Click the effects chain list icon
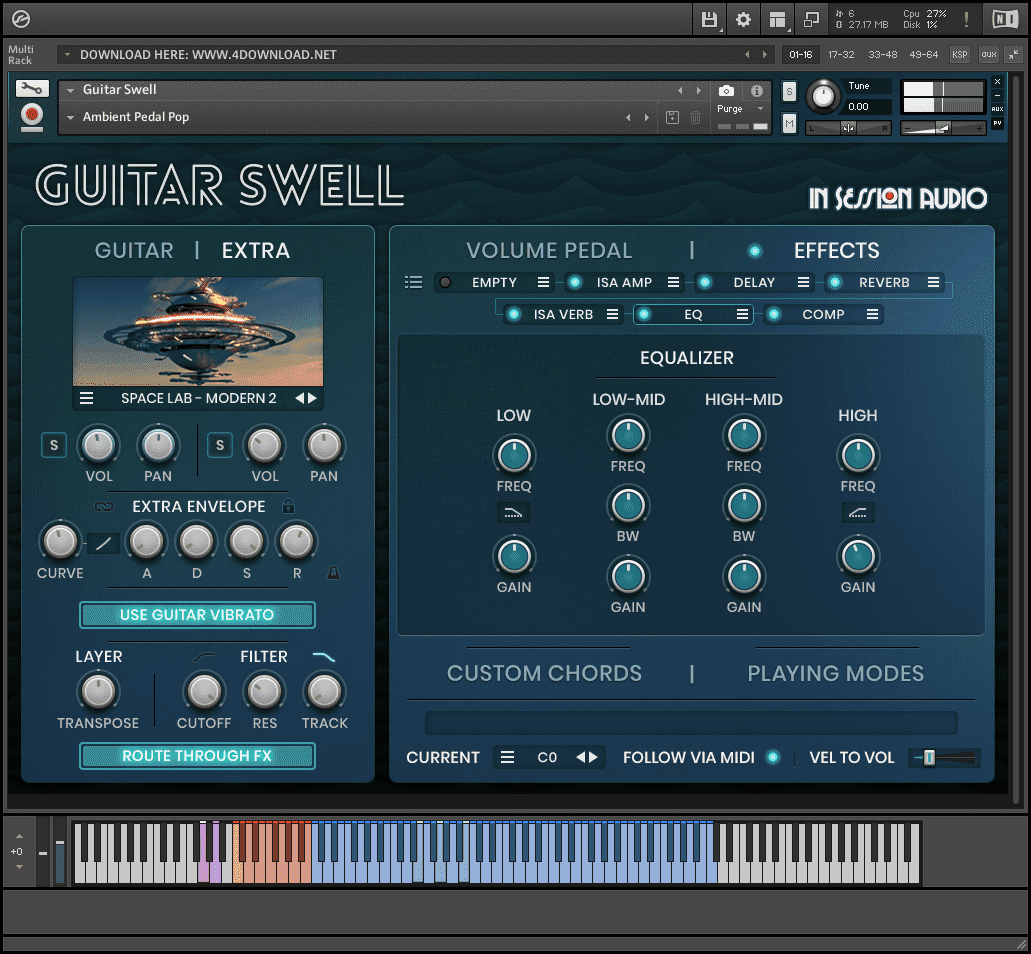The height and width of the screenshot is (954, 1031). pyautogui.click(x=414, y=283)
